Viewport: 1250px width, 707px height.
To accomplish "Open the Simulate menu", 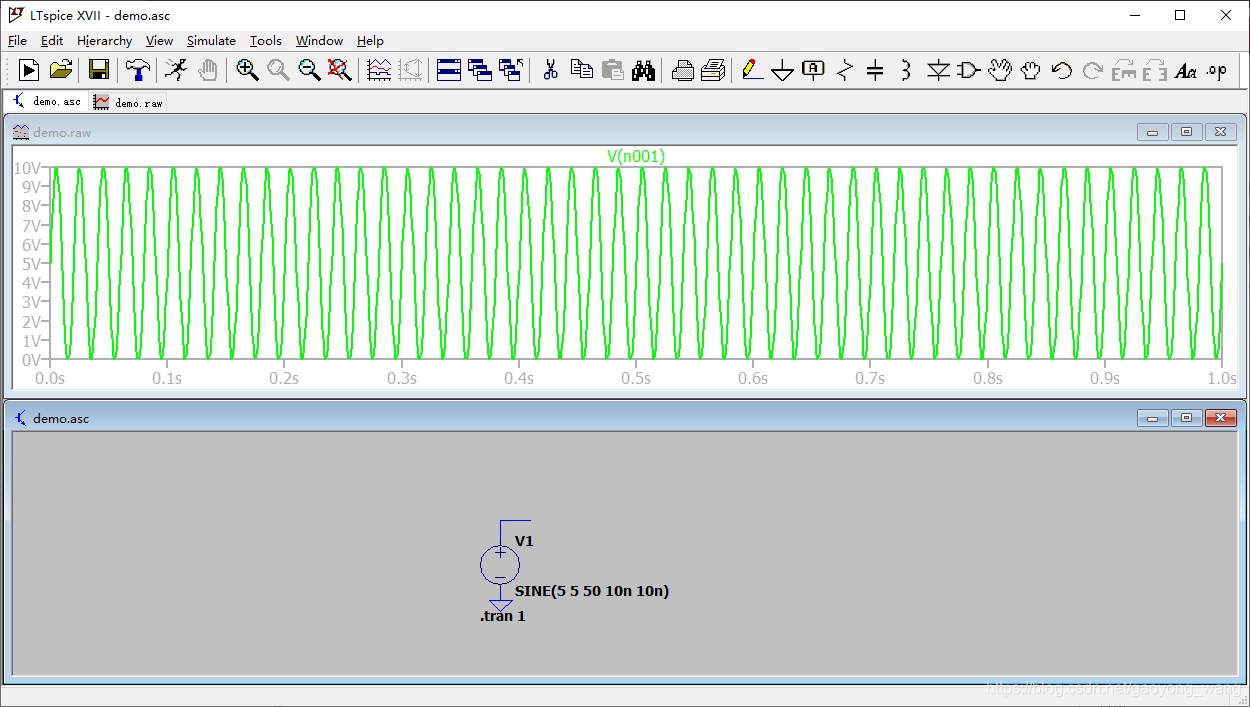I will tap(211, 41).
